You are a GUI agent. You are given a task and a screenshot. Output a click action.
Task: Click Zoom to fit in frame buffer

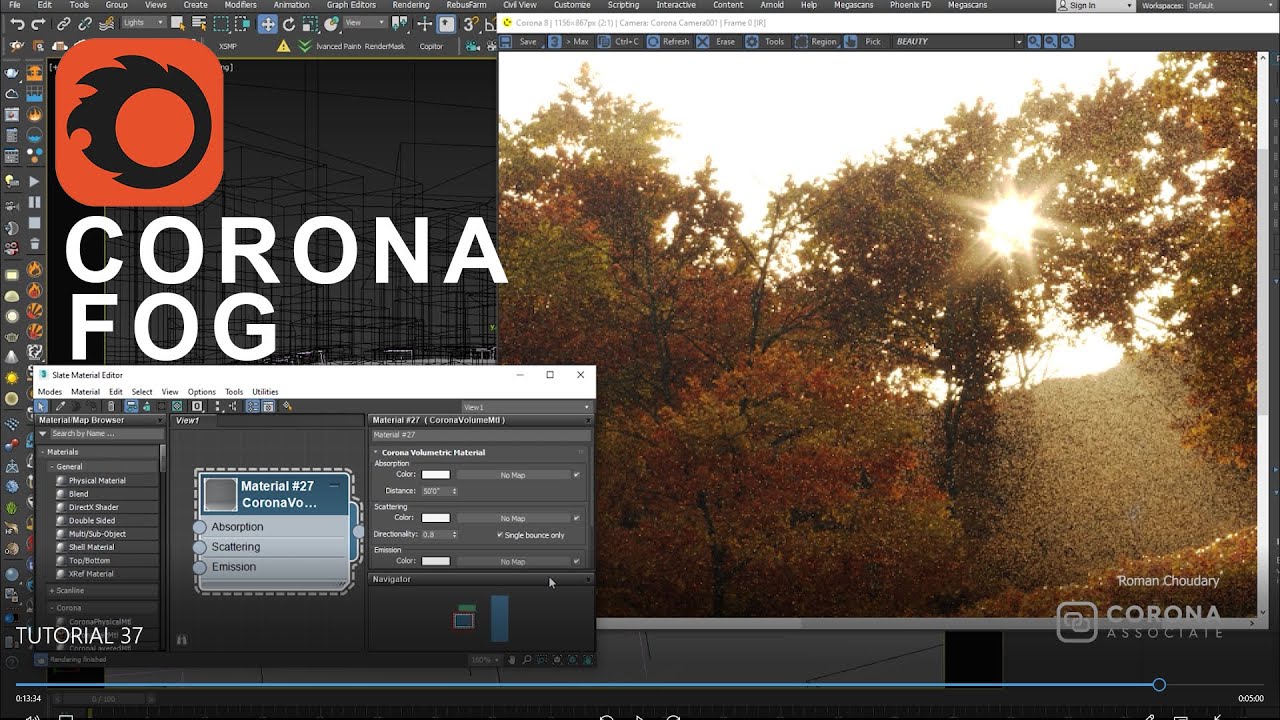point(1067,42)
